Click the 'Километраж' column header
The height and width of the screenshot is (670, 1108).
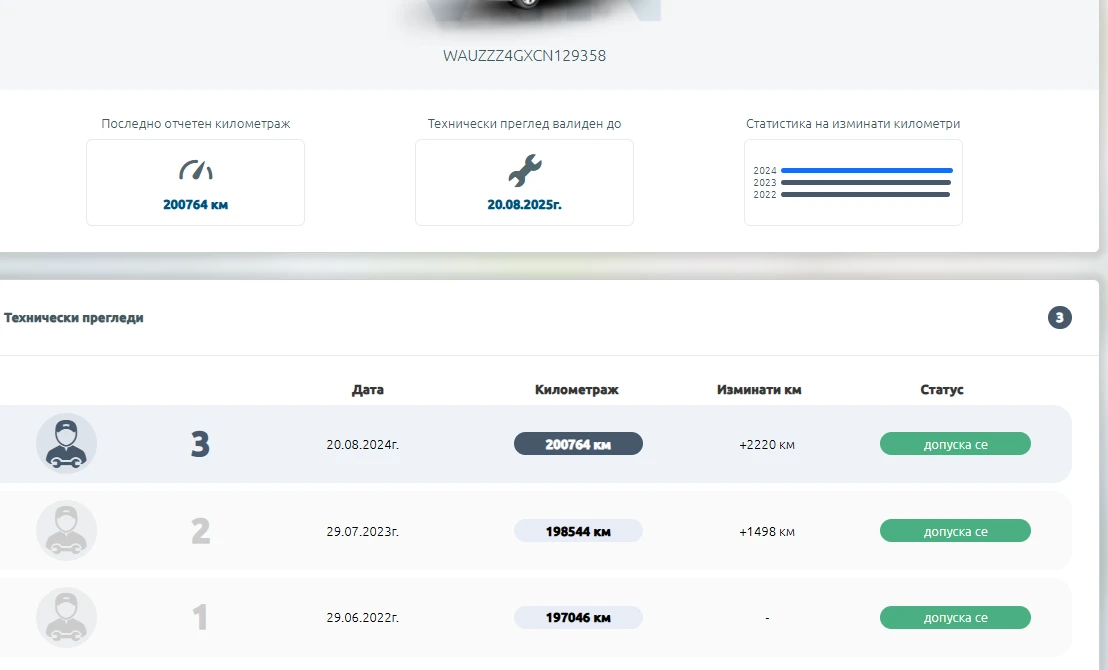coord(577,390)
